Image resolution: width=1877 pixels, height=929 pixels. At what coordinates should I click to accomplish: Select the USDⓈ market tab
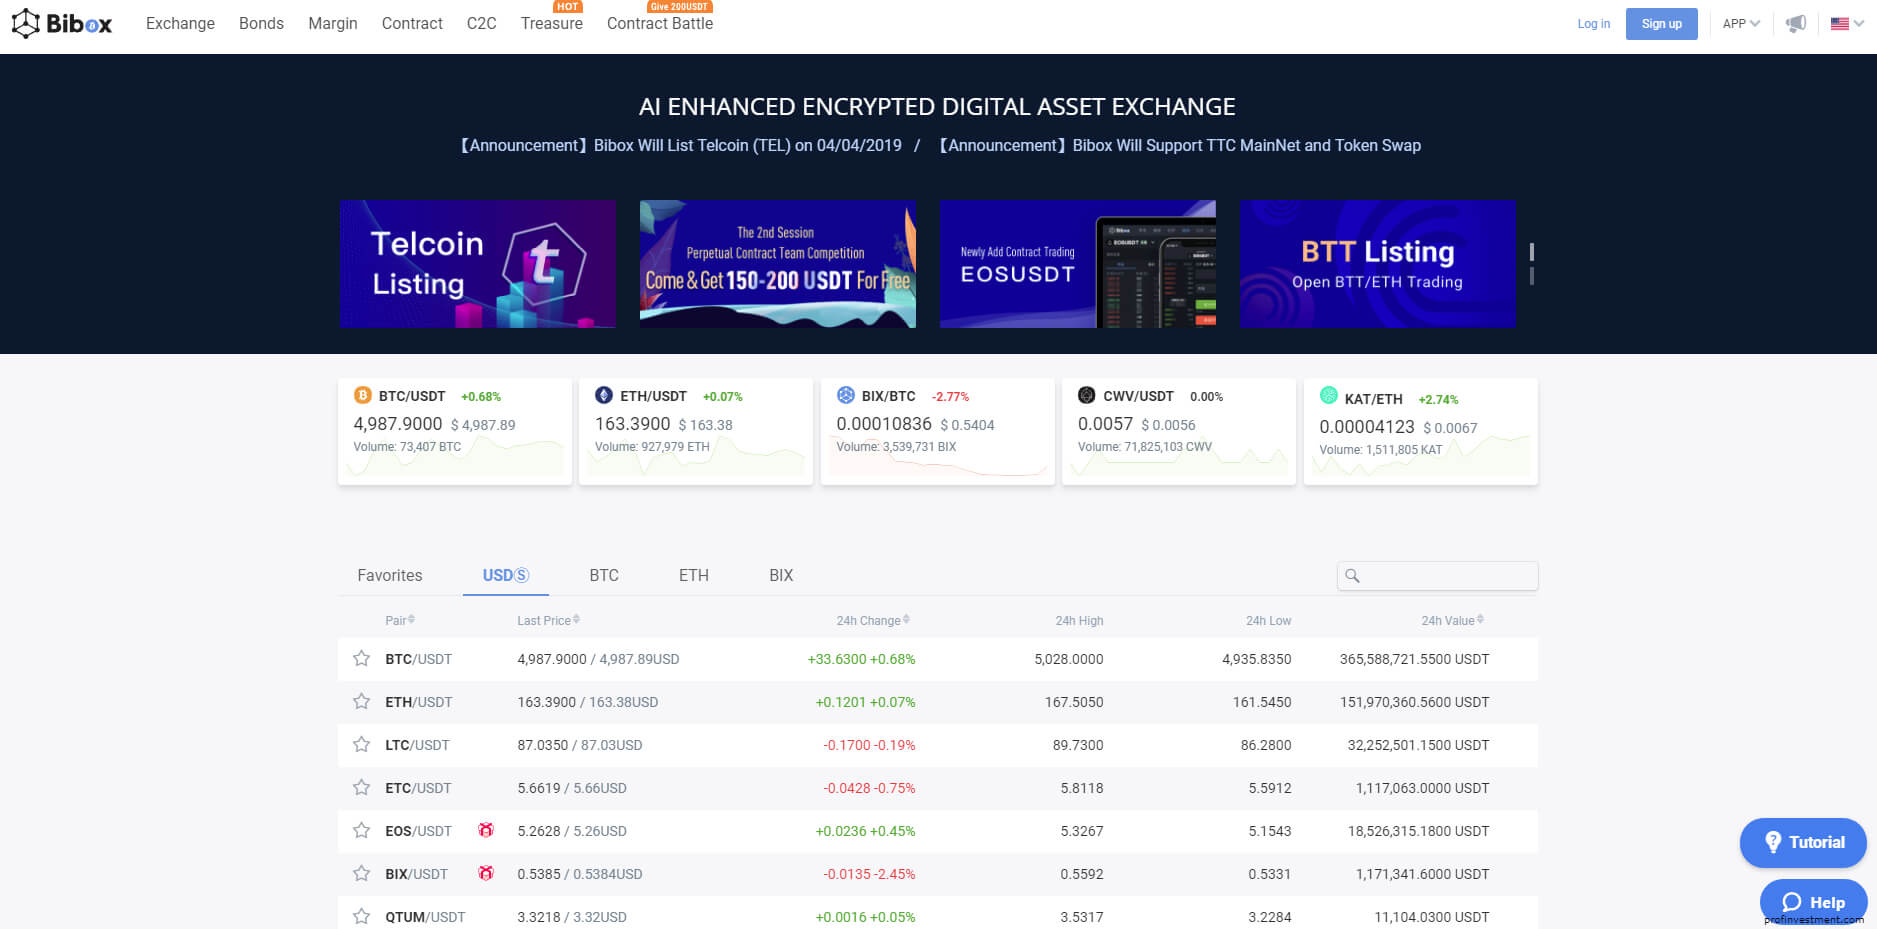pyautogui.click(x=506, y=575)
